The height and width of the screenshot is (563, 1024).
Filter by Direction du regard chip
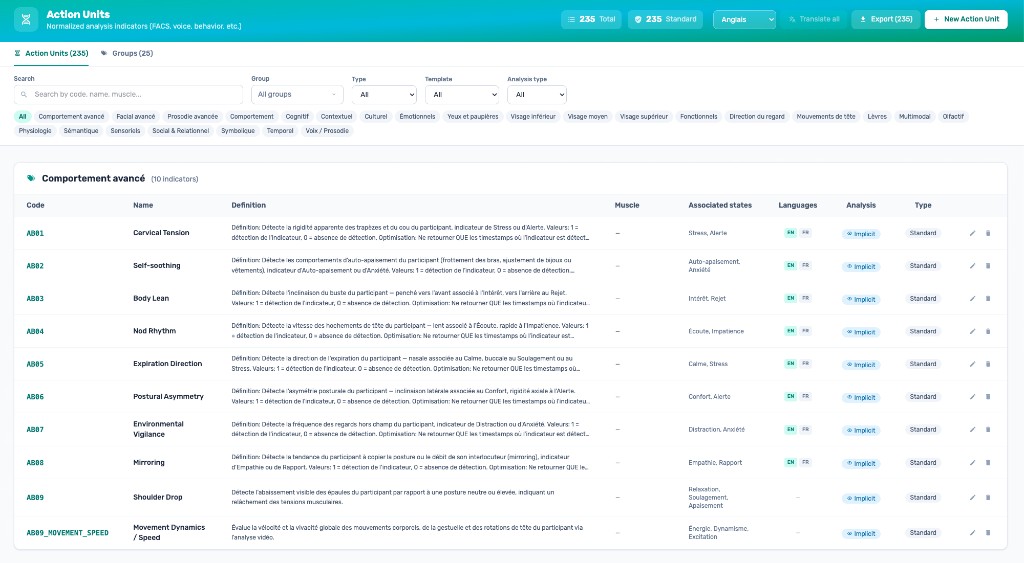click(x=757, y=117)
